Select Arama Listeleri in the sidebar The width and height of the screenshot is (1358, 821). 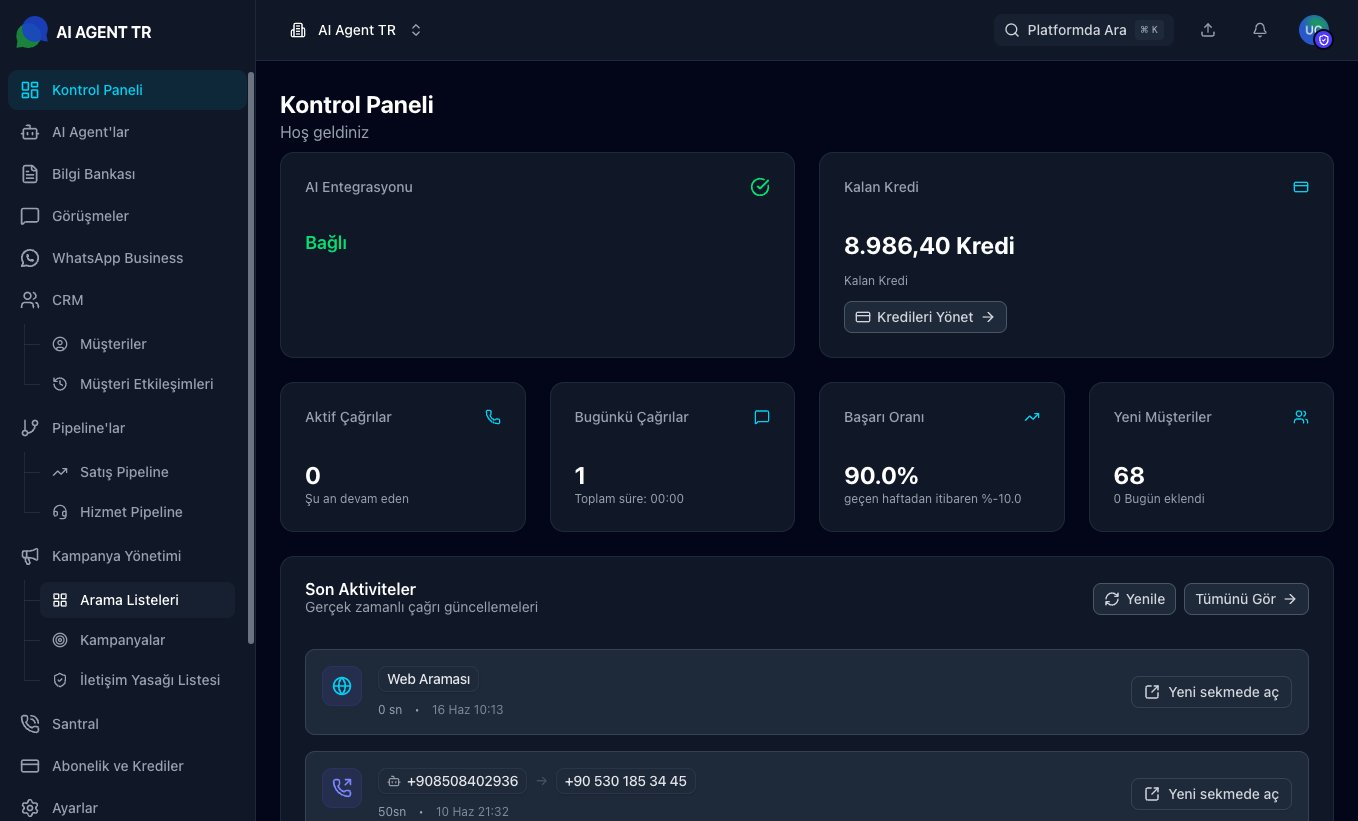(x=137, y=600)
